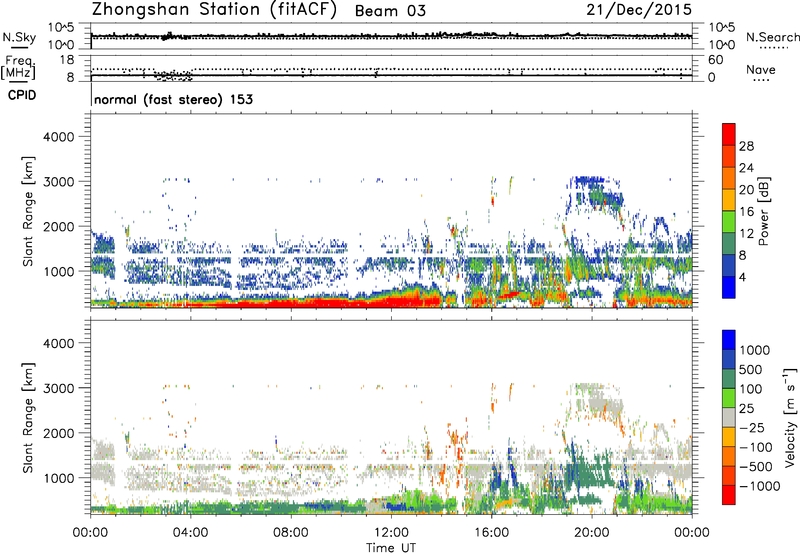Click the "16" value on the power color bar
This screenshot has height=554, width=800.
click(x=746, y=212)
